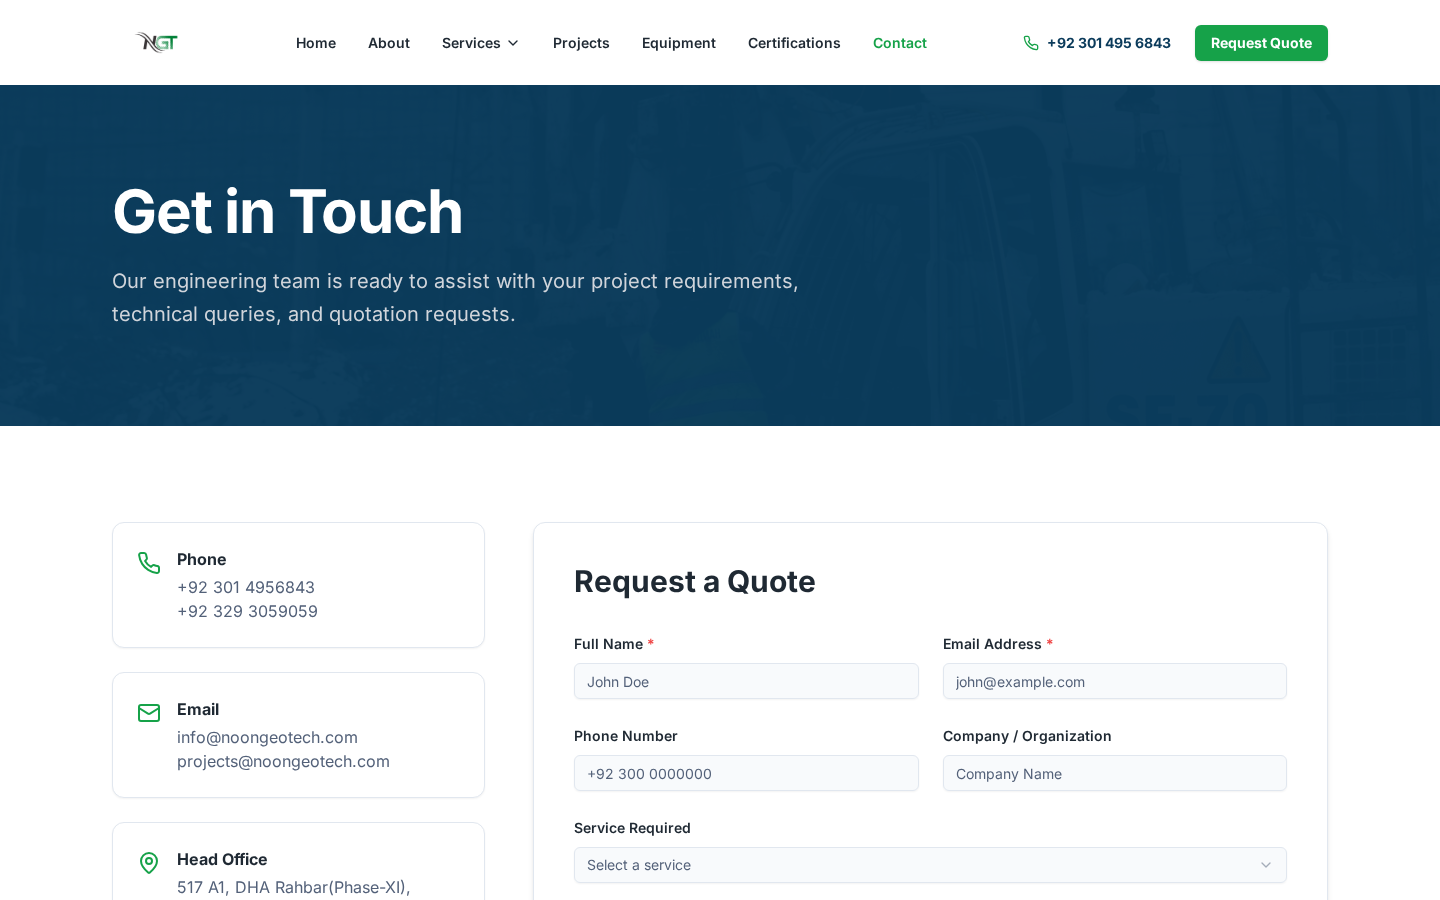Click the Head Office card title
Viewport: 1440px width, 900px height.
(222, 859)
